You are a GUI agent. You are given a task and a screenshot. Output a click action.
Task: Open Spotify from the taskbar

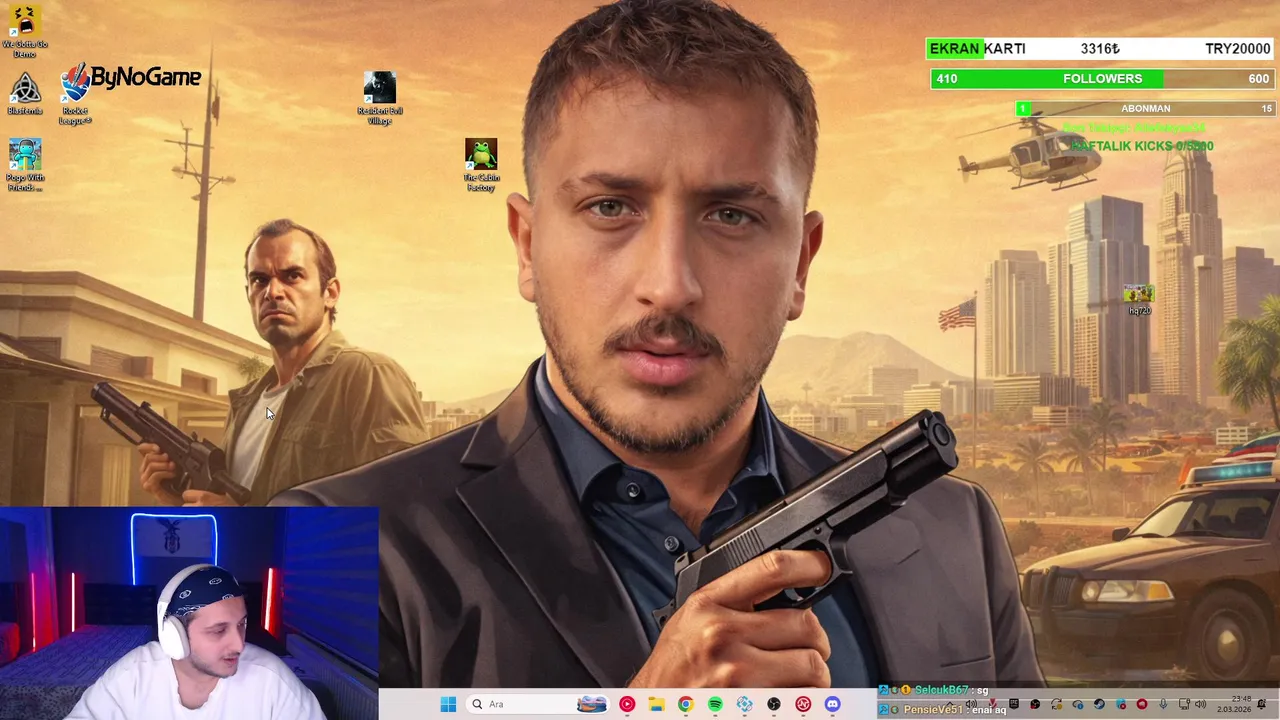(715, 704)
